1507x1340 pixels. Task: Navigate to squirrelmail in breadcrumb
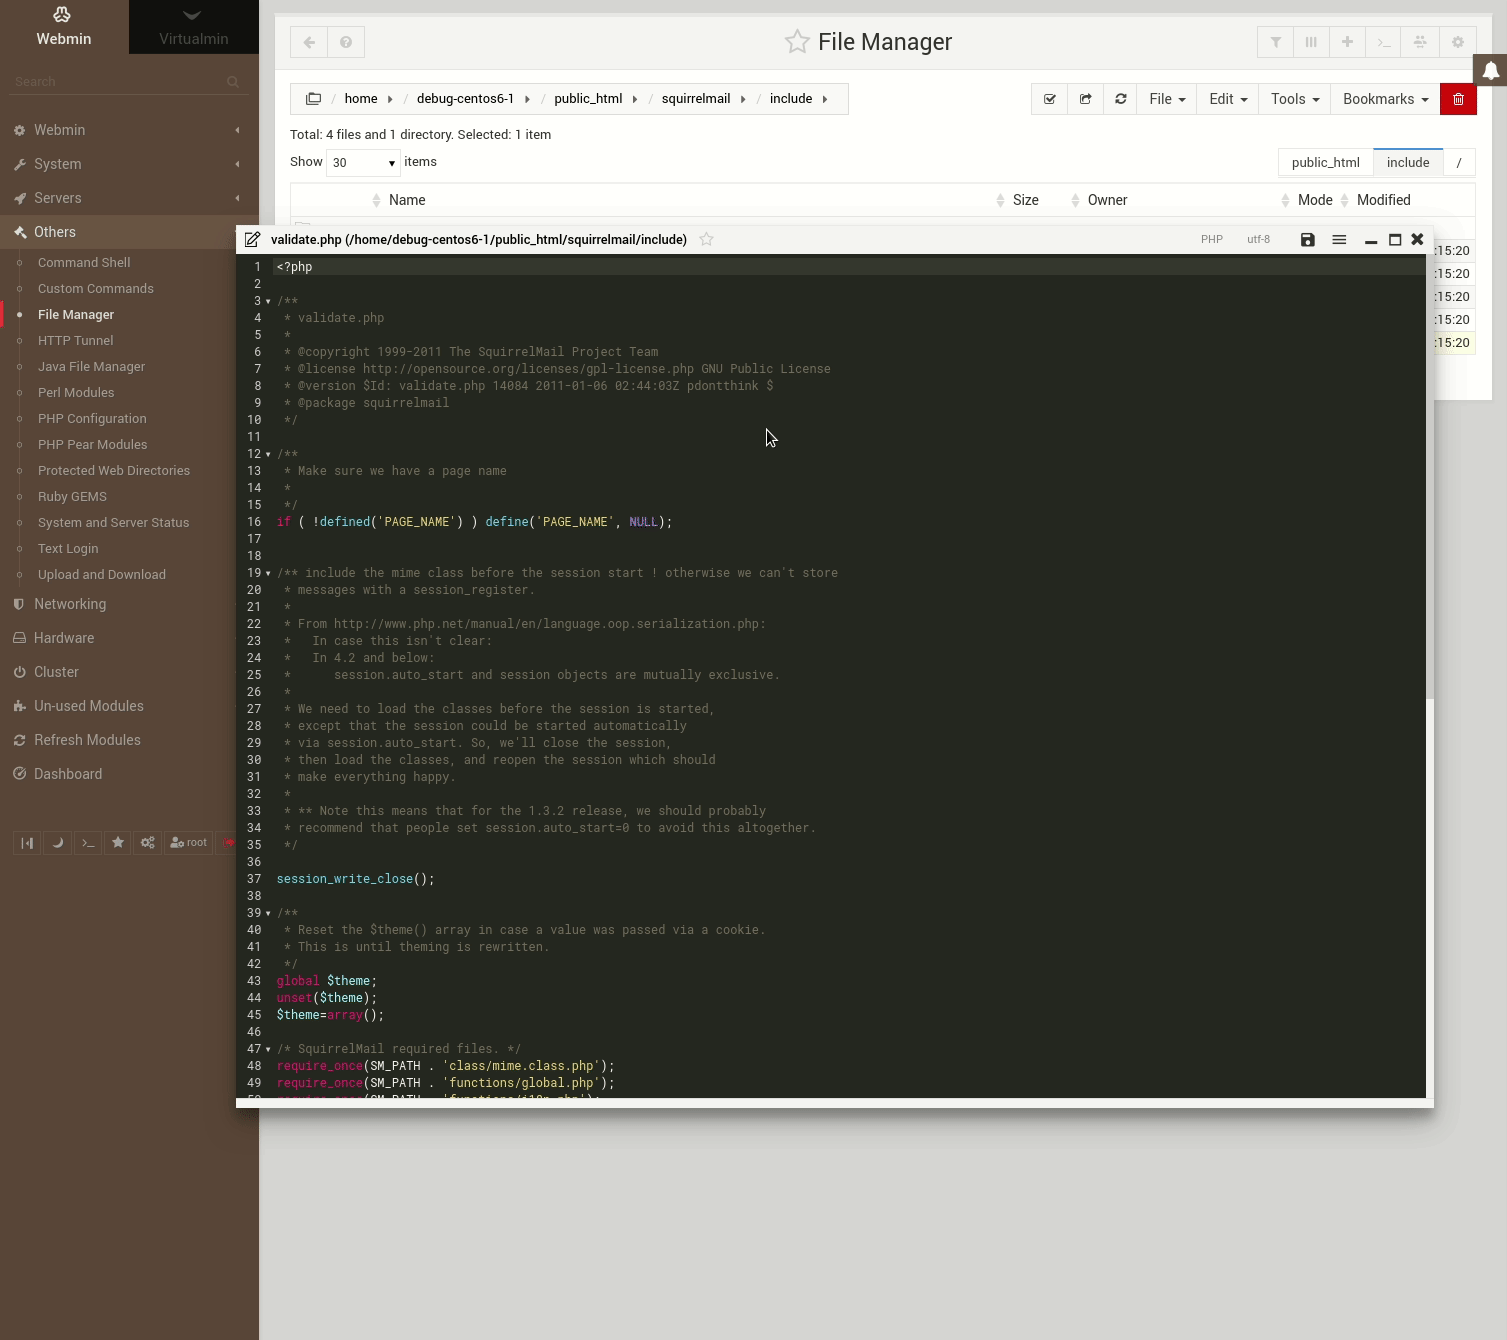(696, 99)
